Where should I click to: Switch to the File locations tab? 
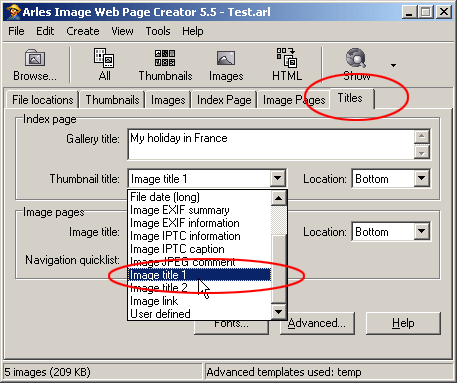42,100
